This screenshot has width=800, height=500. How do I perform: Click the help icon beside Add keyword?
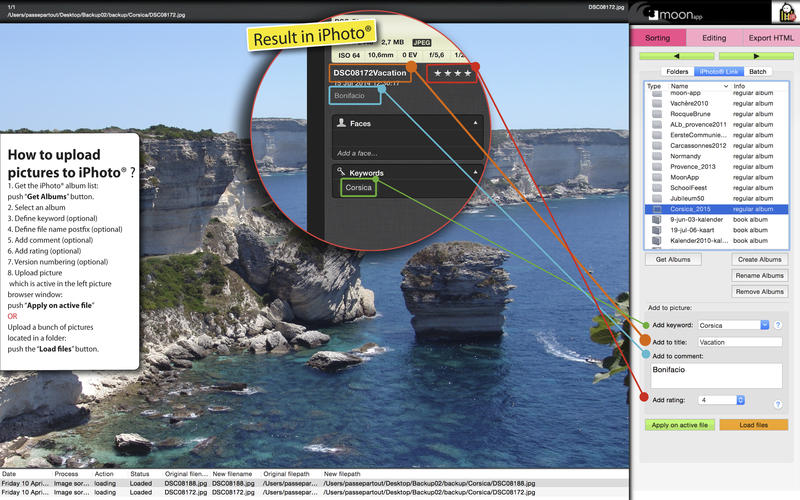pyautogui.click(x=777, y=325)
